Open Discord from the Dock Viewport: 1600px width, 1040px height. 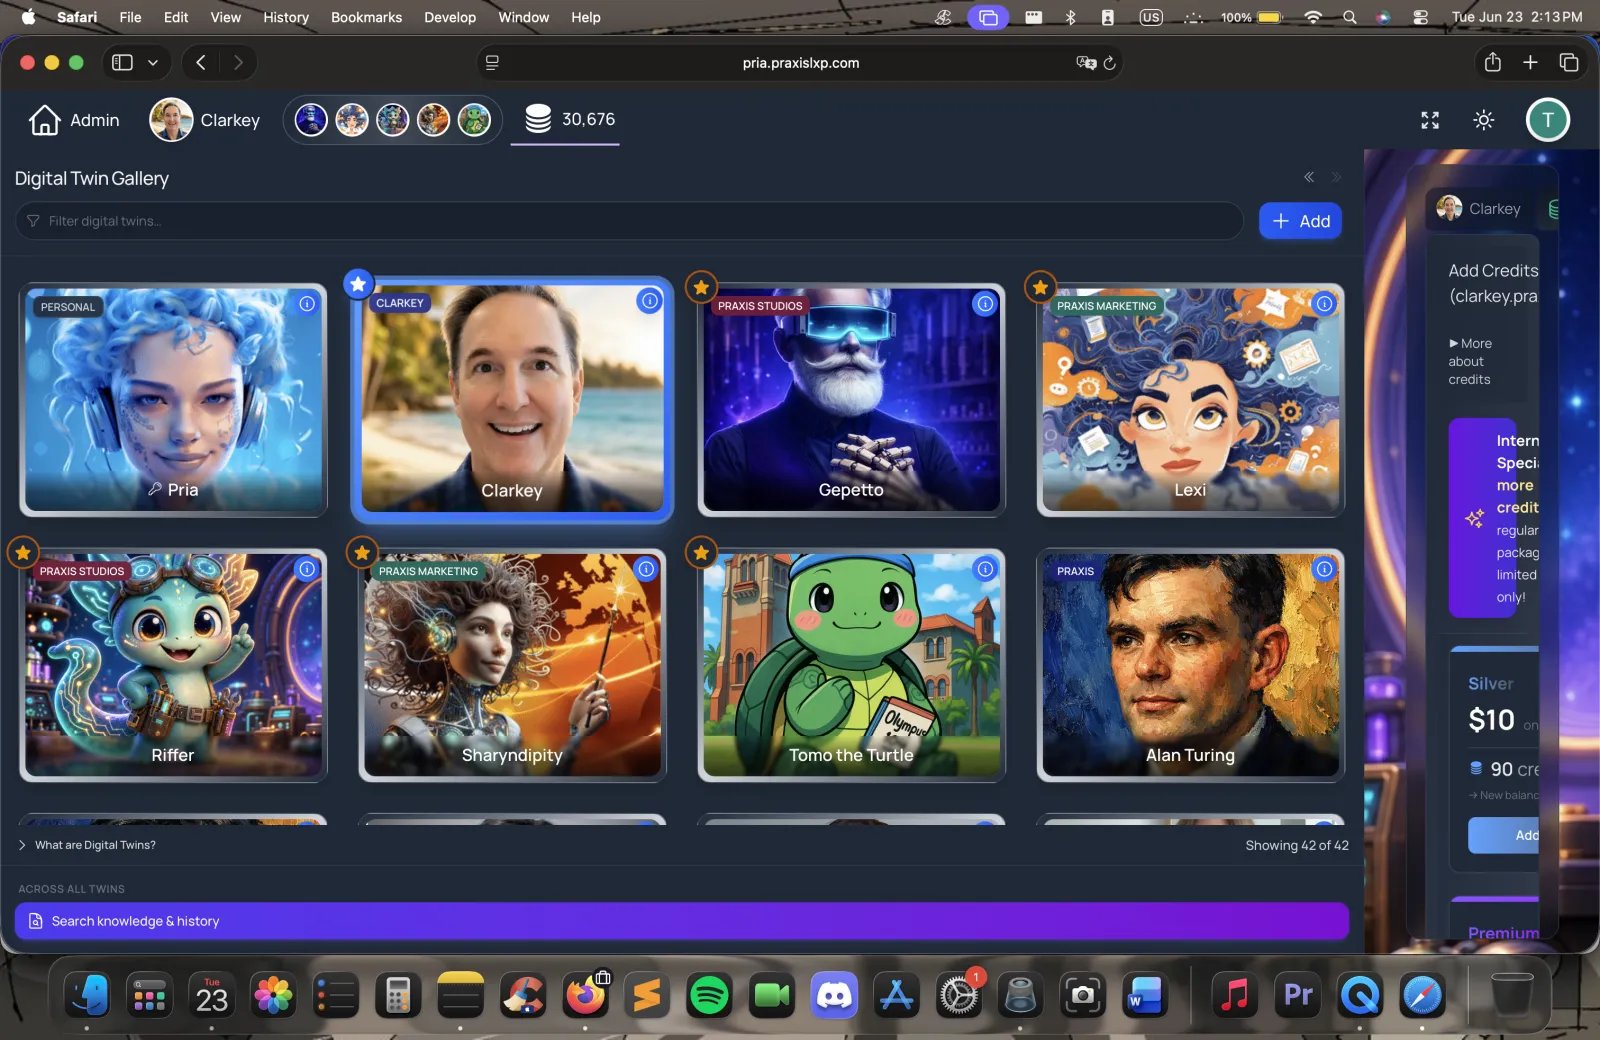pyautogui.click(x=834, y=995)
